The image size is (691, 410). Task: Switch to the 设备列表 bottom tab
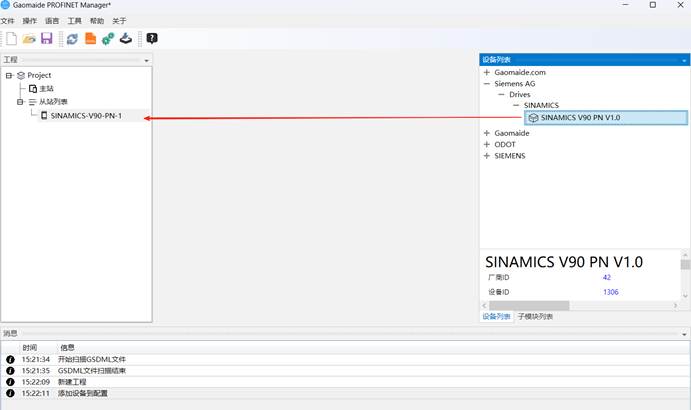click(496, 316)
